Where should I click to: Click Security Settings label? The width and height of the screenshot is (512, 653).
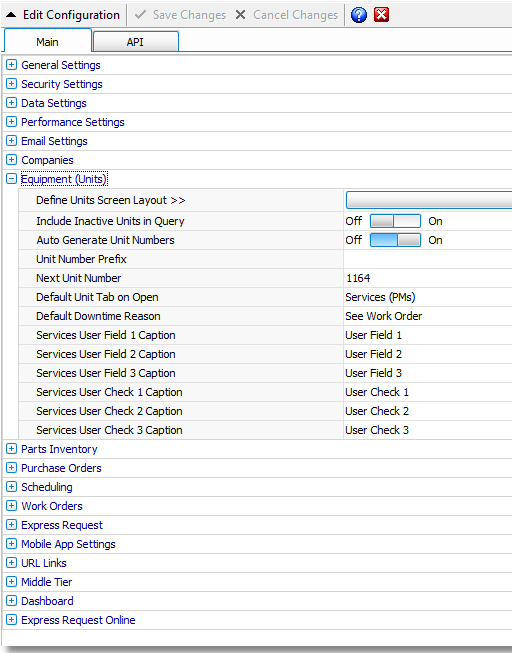tap(62, 84)
